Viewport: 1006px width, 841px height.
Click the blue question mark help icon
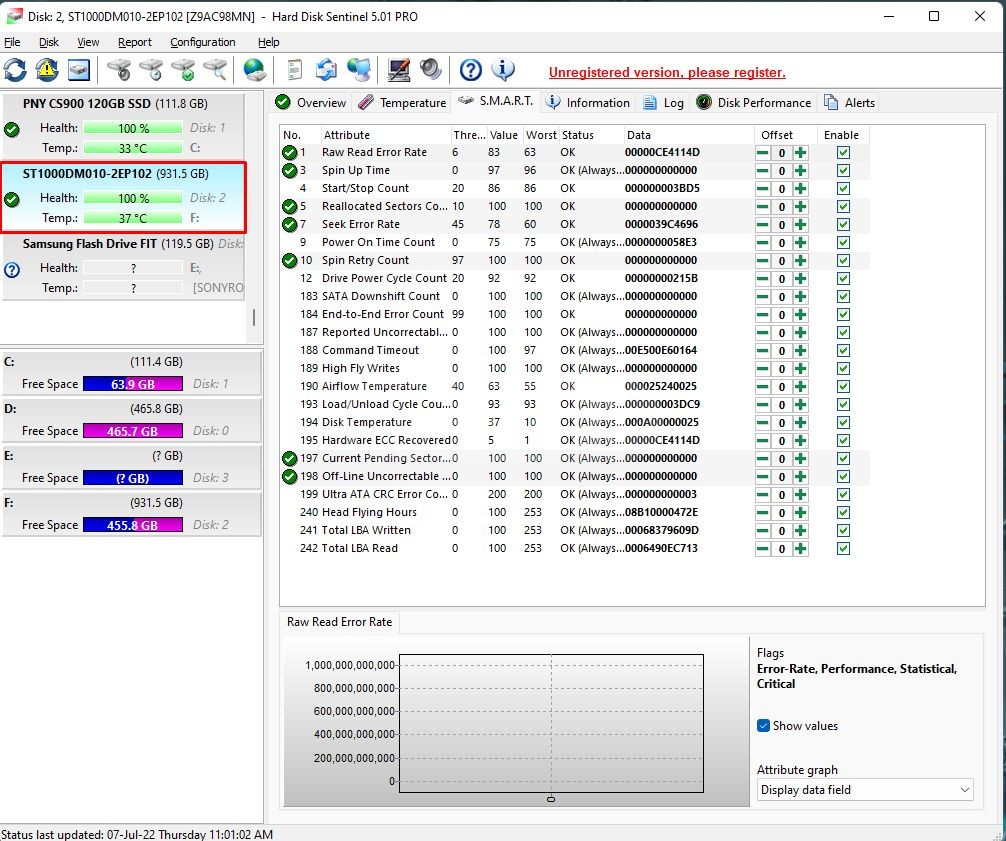coord(471,70)
